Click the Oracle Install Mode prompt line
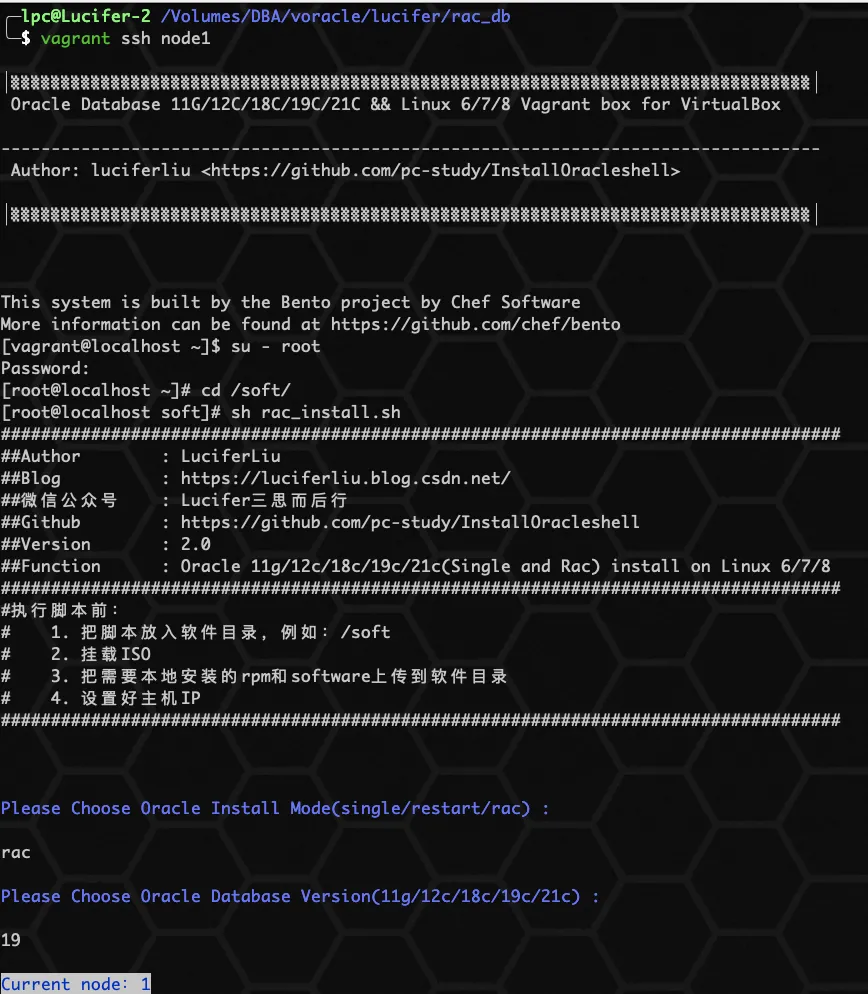 coord(275,808)
